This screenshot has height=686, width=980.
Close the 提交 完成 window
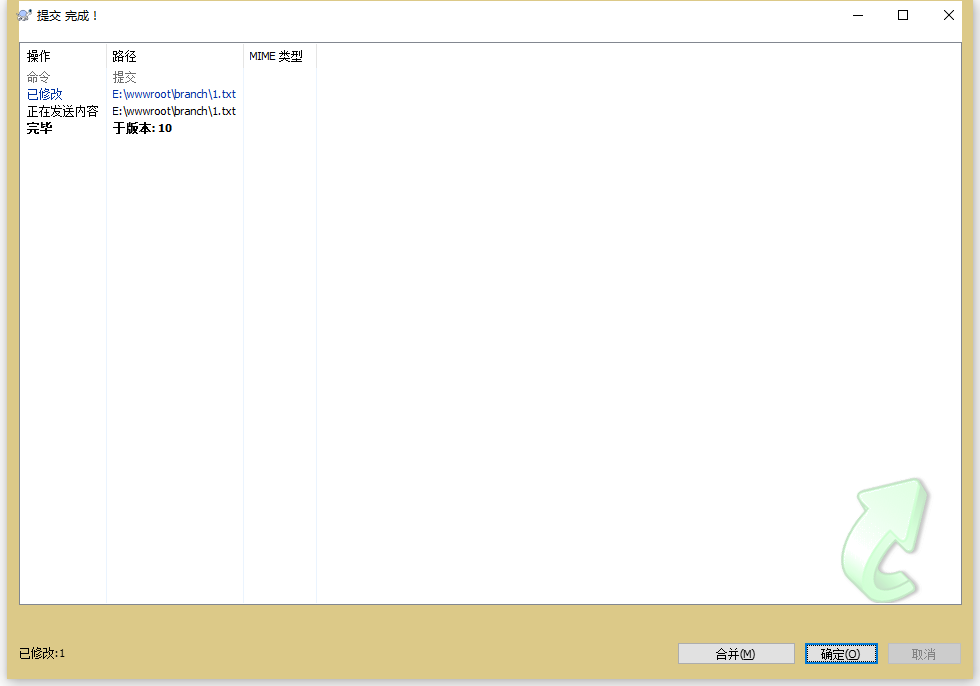click(949, 15)
